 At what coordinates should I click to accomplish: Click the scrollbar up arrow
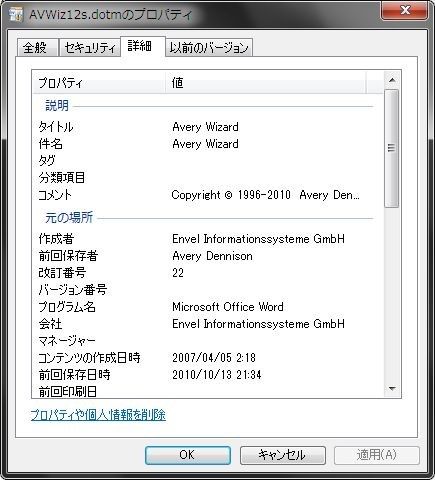click(x=392, y=80)
